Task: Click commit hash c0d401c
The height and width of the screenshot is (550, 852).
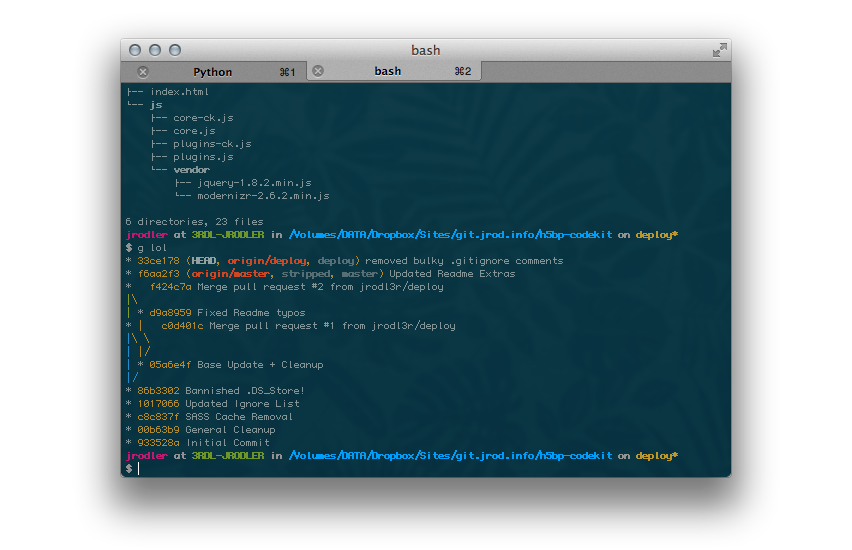Action: pos(182,326)
